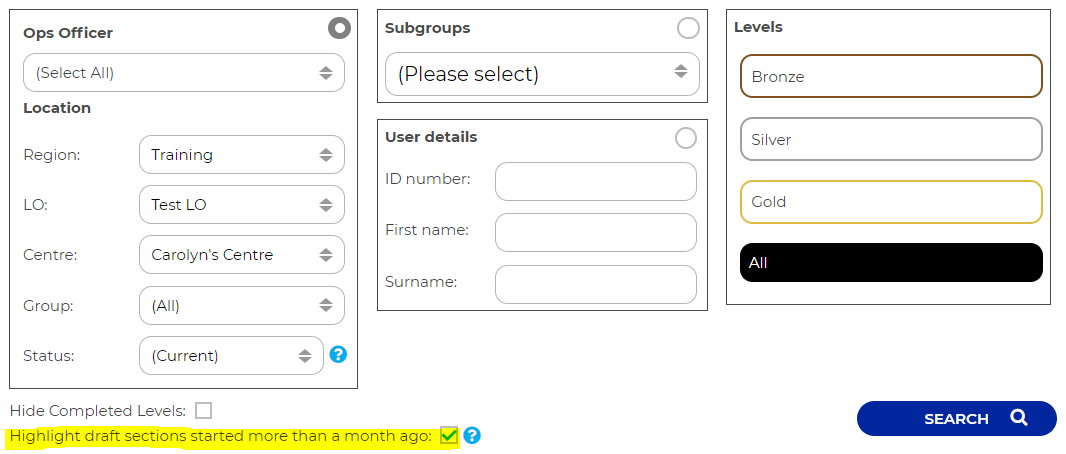Choose the Silver level
The width and height of the screenshot is (1066, 454).
pos(890,139)
